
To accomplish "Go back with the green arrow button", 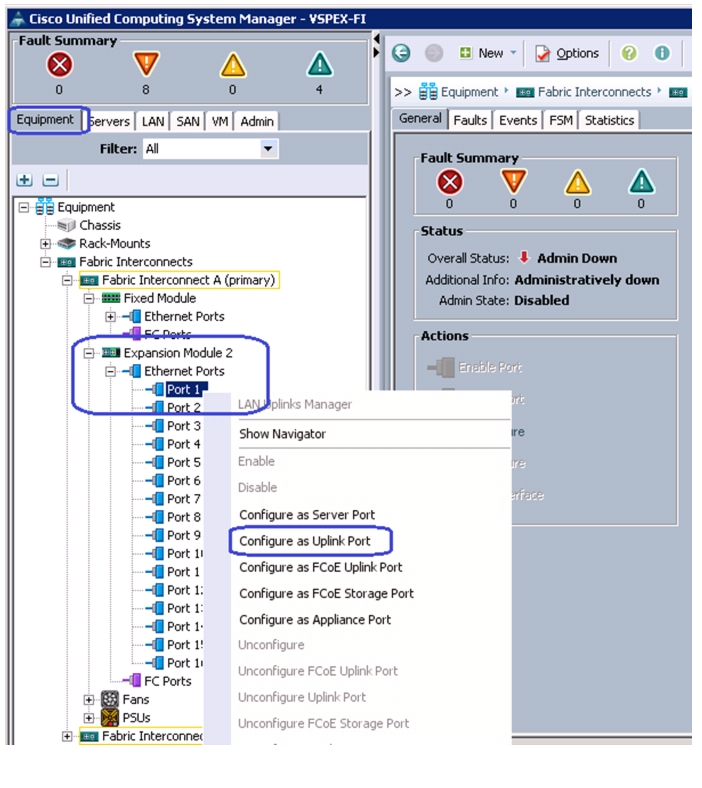I will tap(401, 53).
